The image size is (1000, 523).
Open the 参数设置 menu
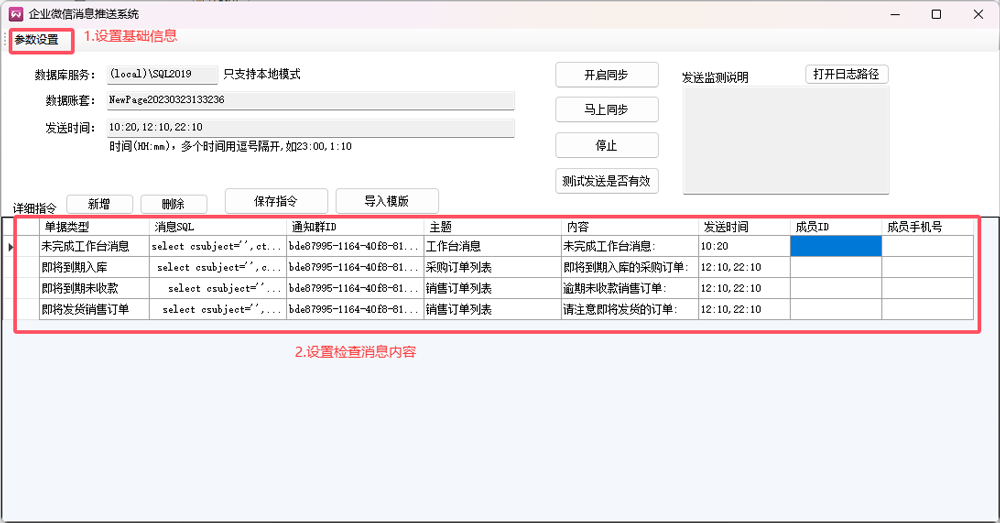click(37, 40)
